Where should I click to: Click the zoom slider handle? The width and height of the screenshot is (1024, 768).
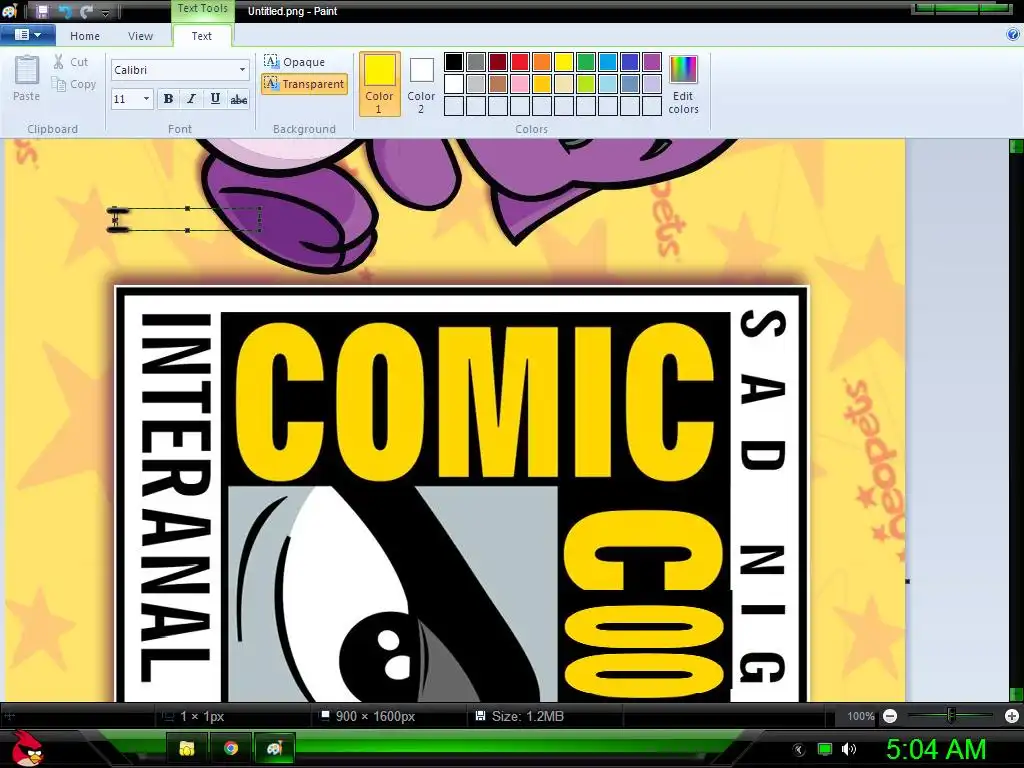951,716
